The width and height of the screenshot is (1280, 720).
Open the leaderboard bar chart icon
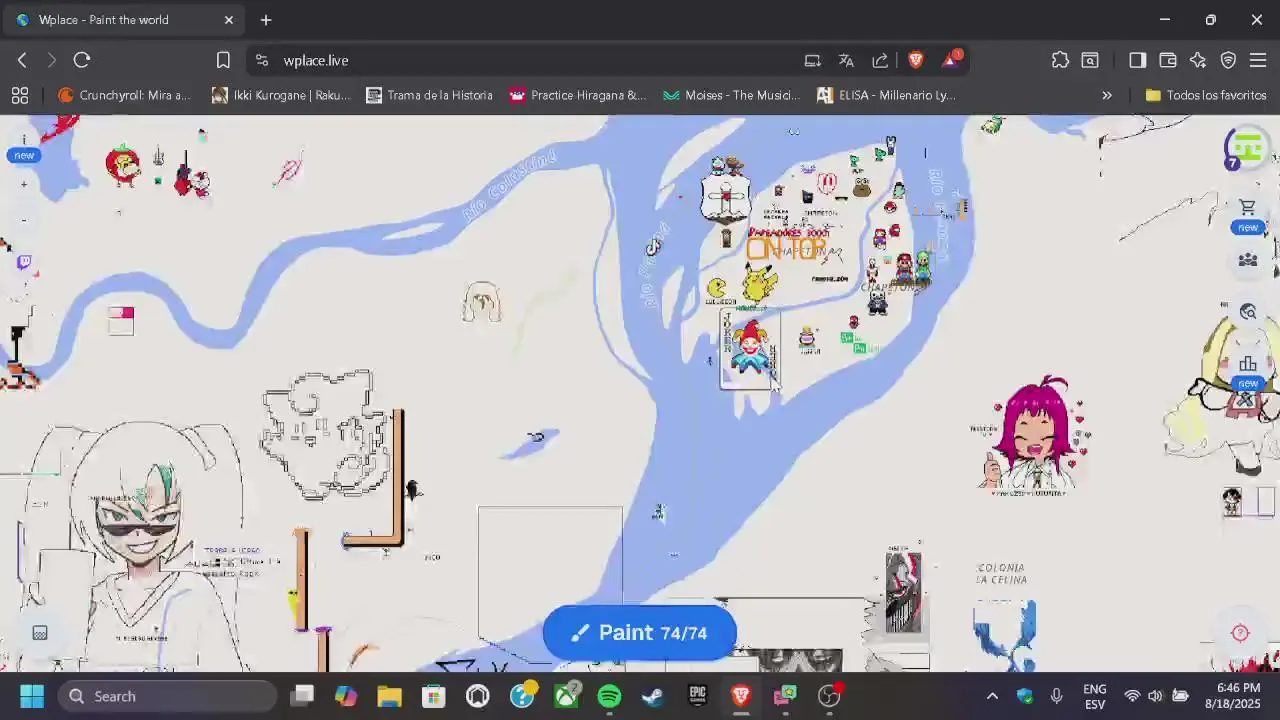click(1247, 364)
